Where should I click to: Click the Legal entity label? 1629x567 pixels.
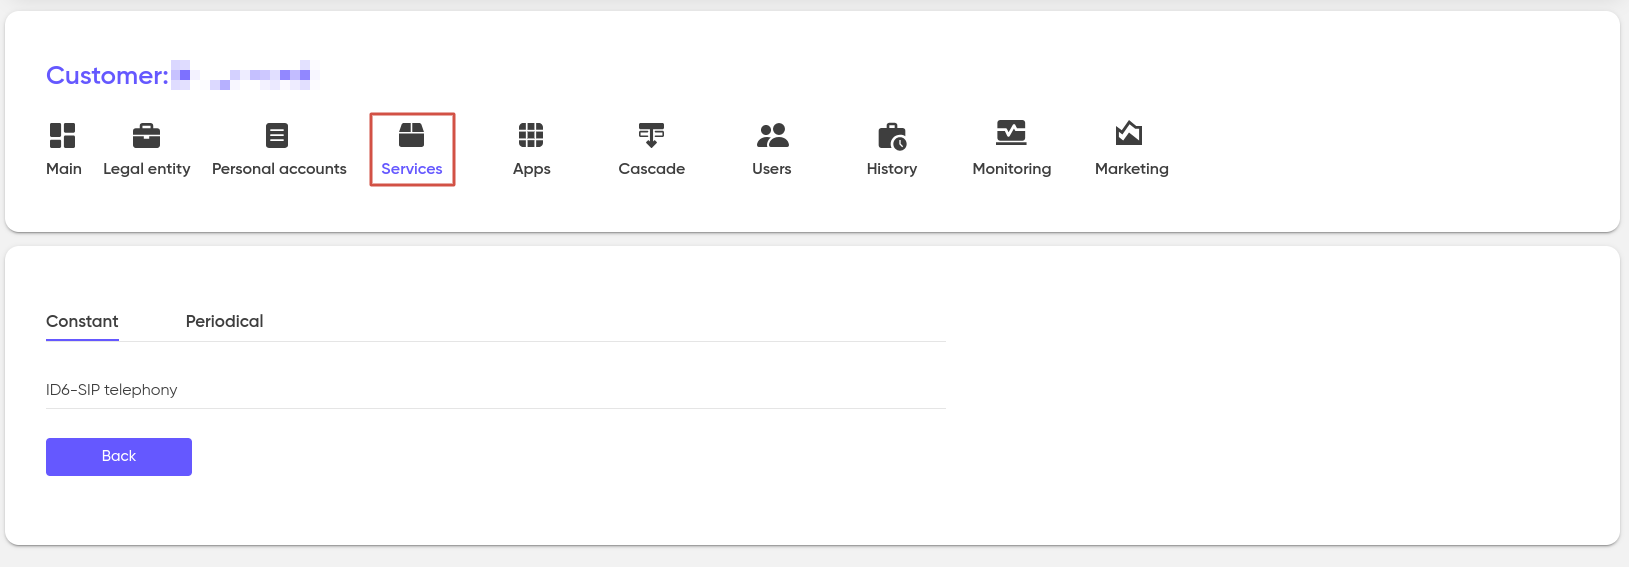point(147,169)
